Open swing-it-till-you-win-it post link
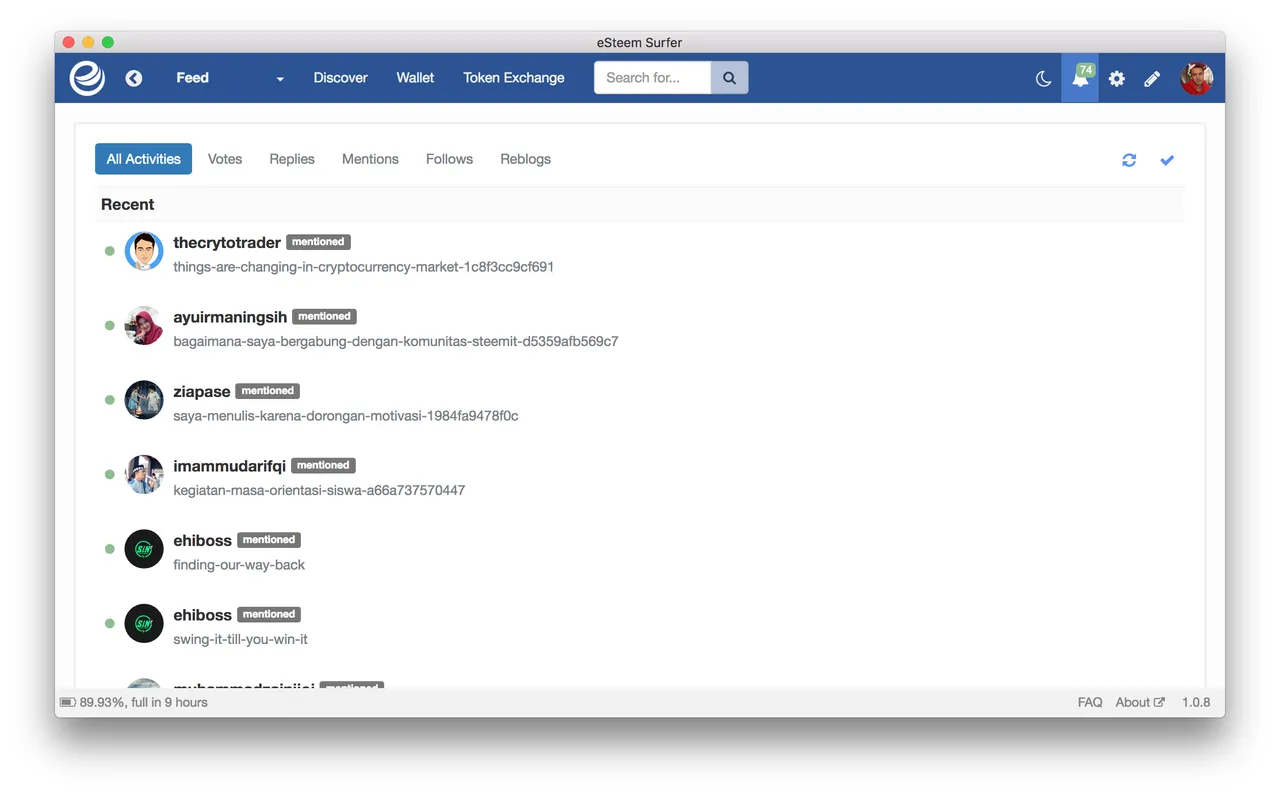Screen dimensions: 1280x796 240,639
